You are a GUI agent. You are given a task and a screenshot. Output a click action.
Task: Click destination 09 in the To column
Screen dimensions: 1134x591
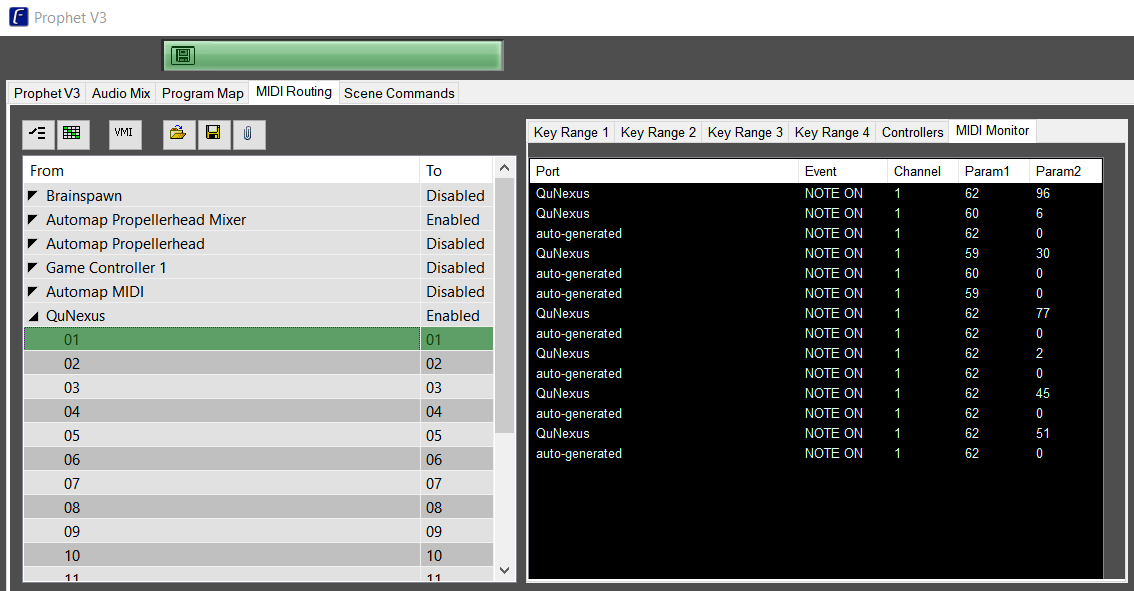456,531
